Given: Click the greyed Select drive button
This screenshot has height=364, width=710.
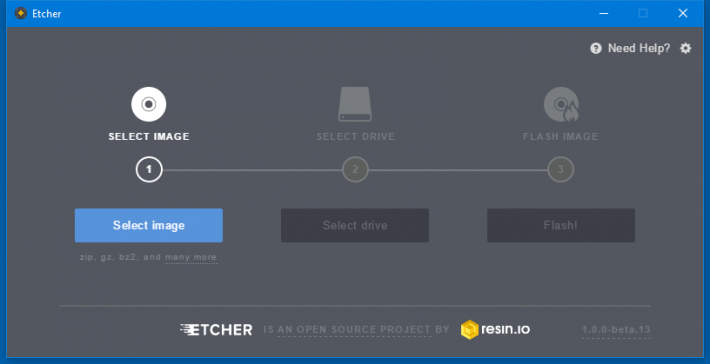Looking at the screenshot, I should tap(355, 225).
